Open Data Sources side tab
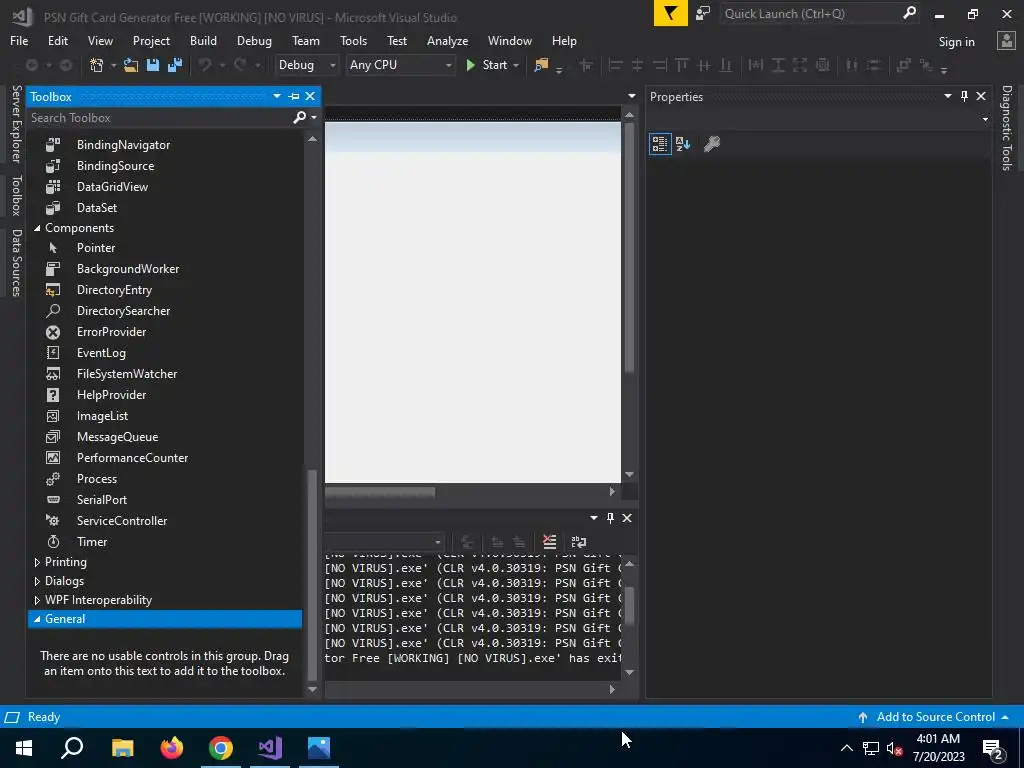The image size is (1024, 768). point(17,263)
